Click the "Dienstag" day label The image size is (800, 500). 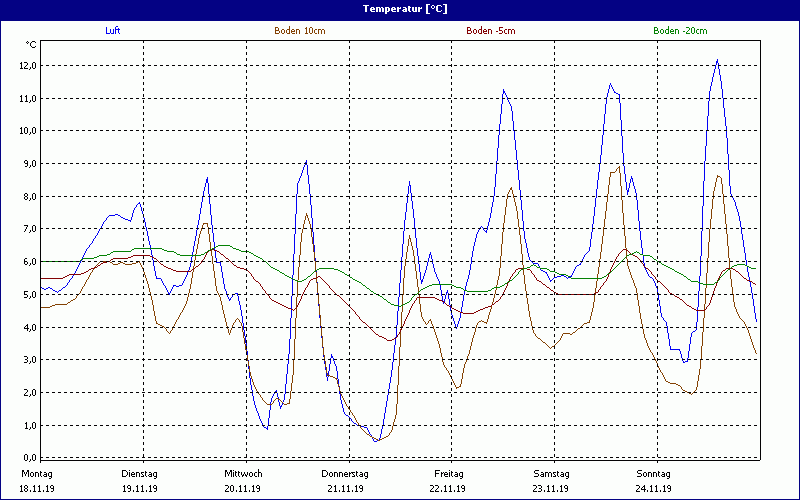(x=139, y=474)
